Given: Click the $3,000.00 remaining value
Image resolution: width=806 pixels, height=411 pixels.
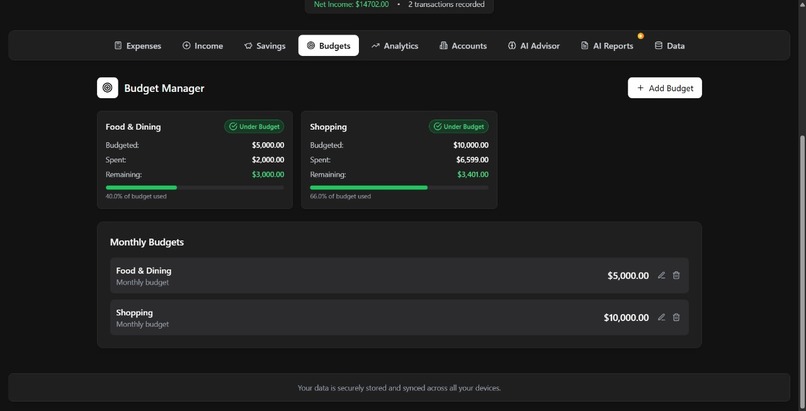Looking at the screenshot, I should point(268,175).
